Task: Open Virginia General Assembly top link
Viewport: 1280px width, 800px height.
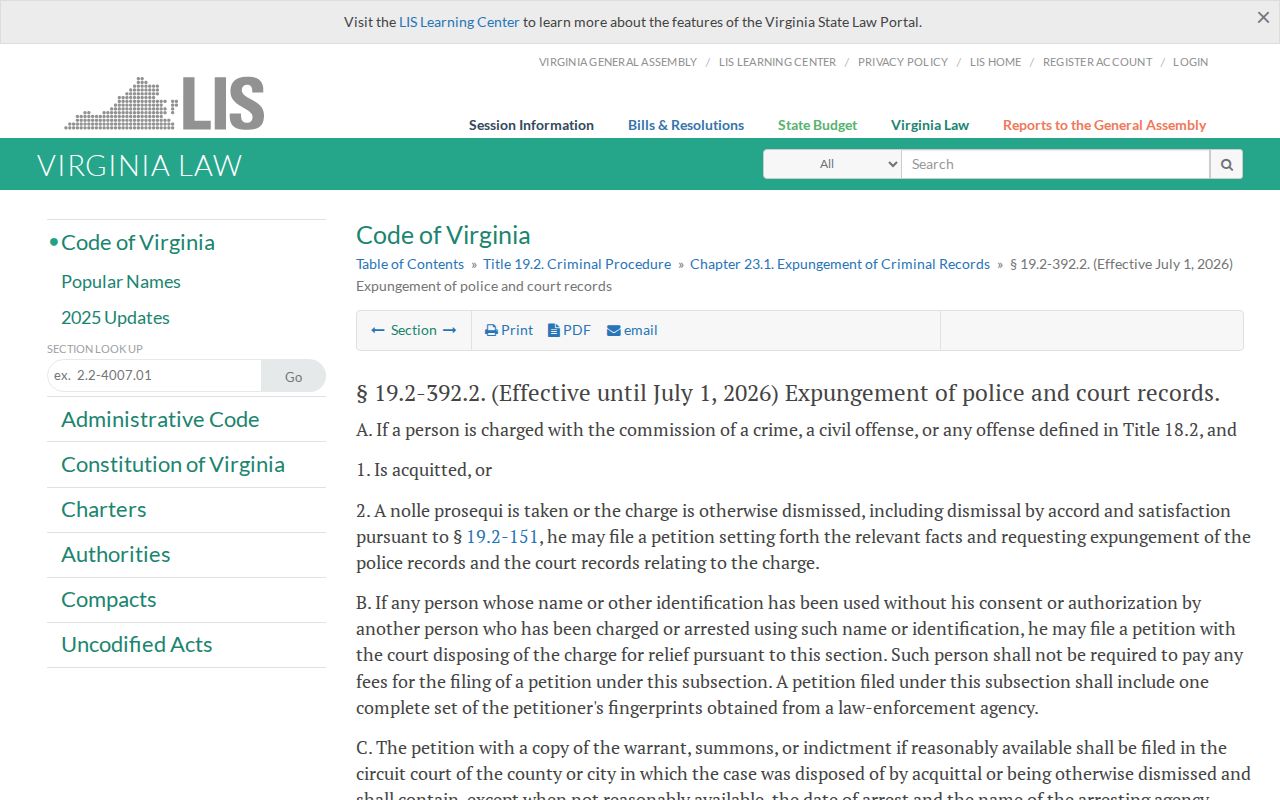Action: click(618, 62)
